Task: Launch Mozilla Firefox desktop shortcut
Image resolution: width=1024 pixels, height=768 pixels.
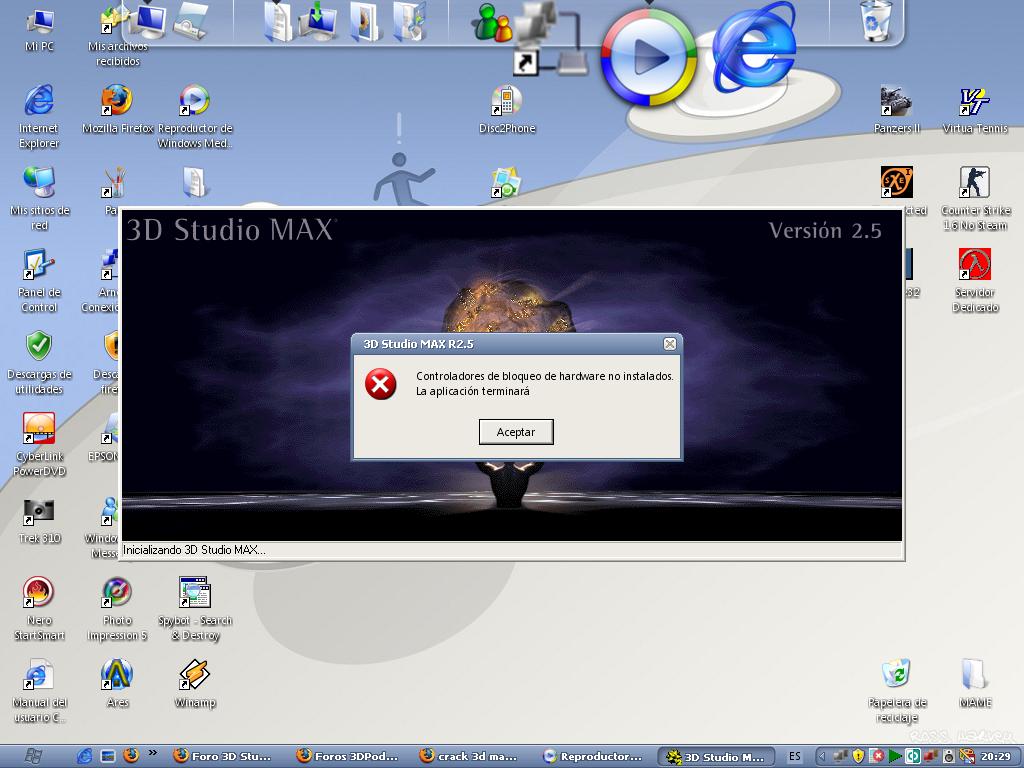Action: [x=118, y=109]
